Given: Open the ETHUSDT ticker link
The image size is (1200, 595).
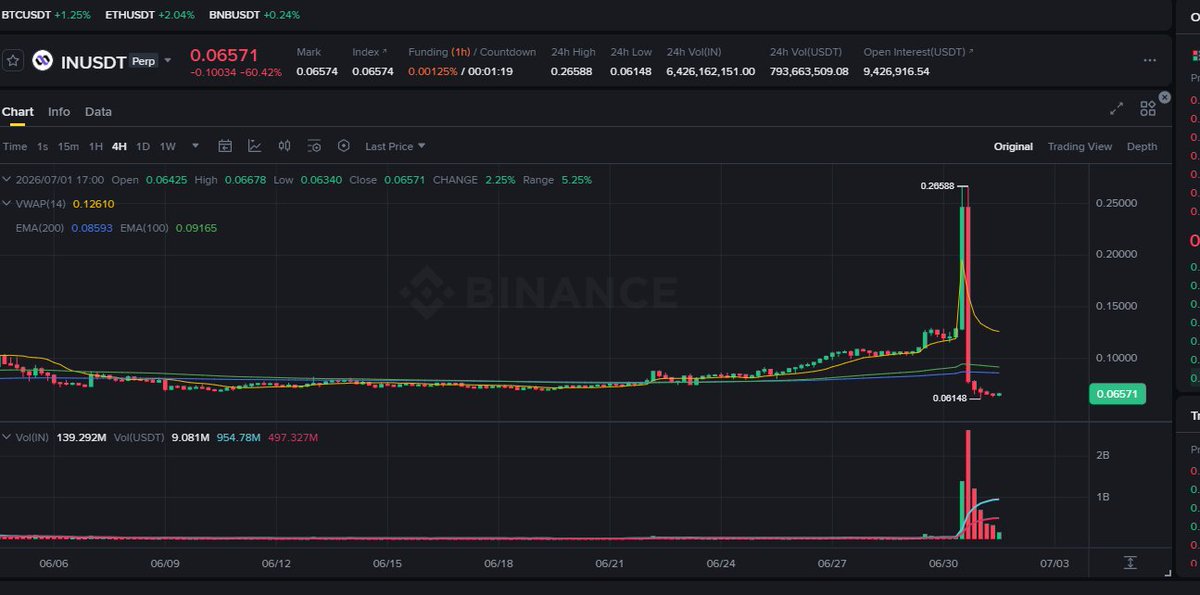Looking at the screenshot, I should click(150, 15).
